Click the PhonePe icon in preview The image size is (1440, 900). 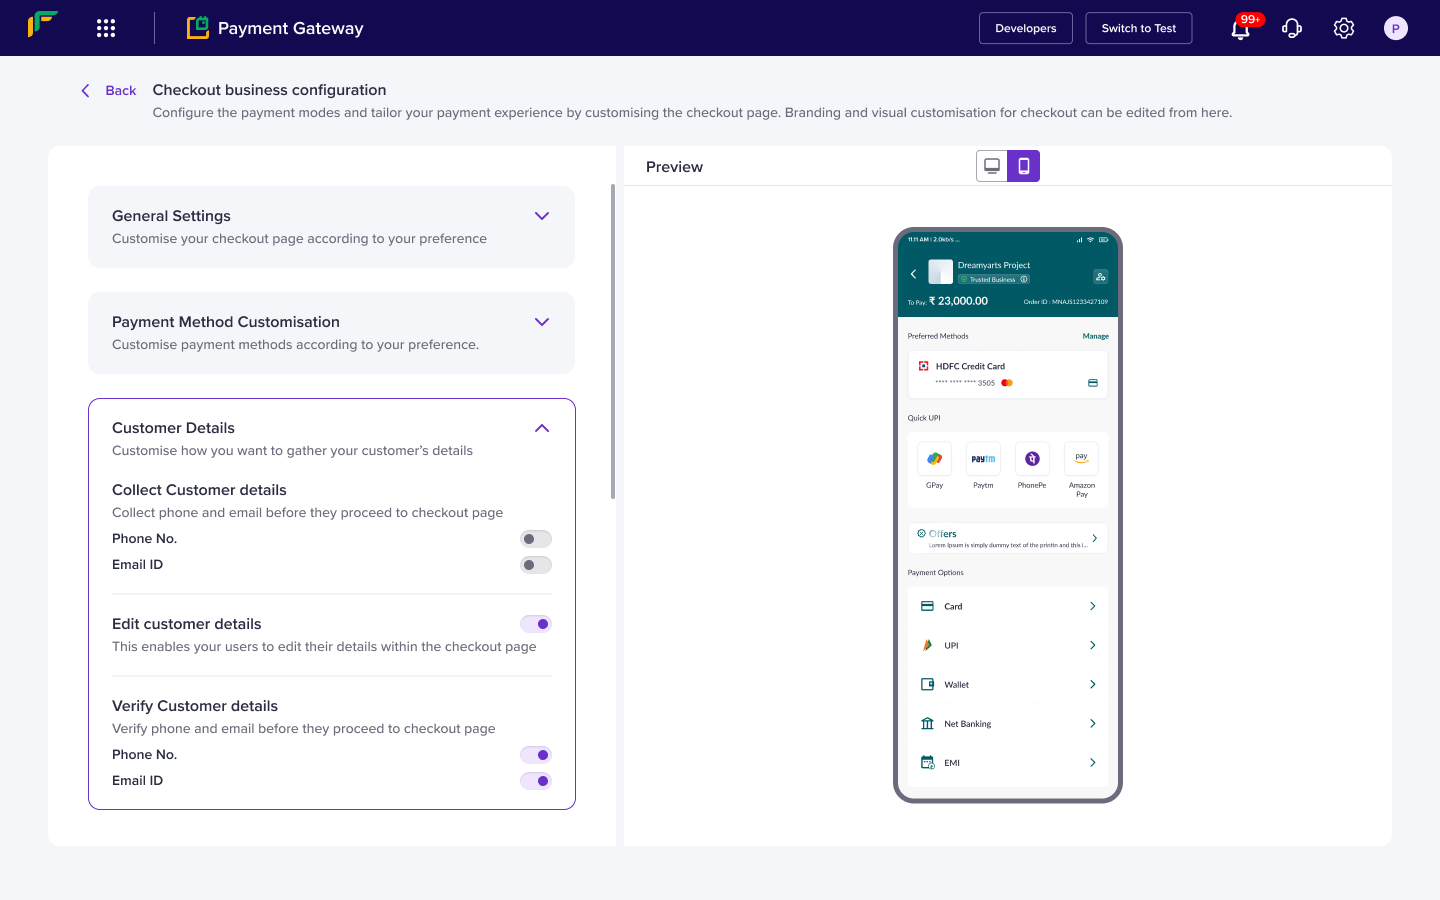[x=1032, y=459]
